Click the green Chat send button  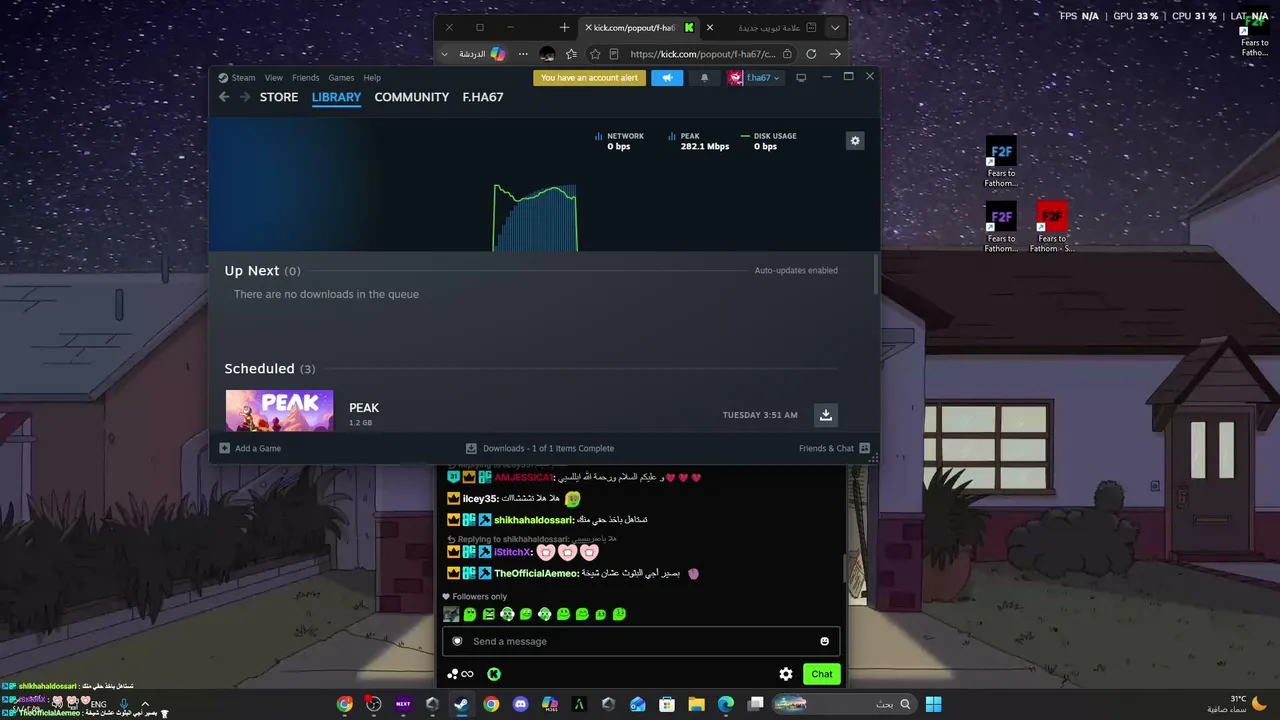pos(822,674)
